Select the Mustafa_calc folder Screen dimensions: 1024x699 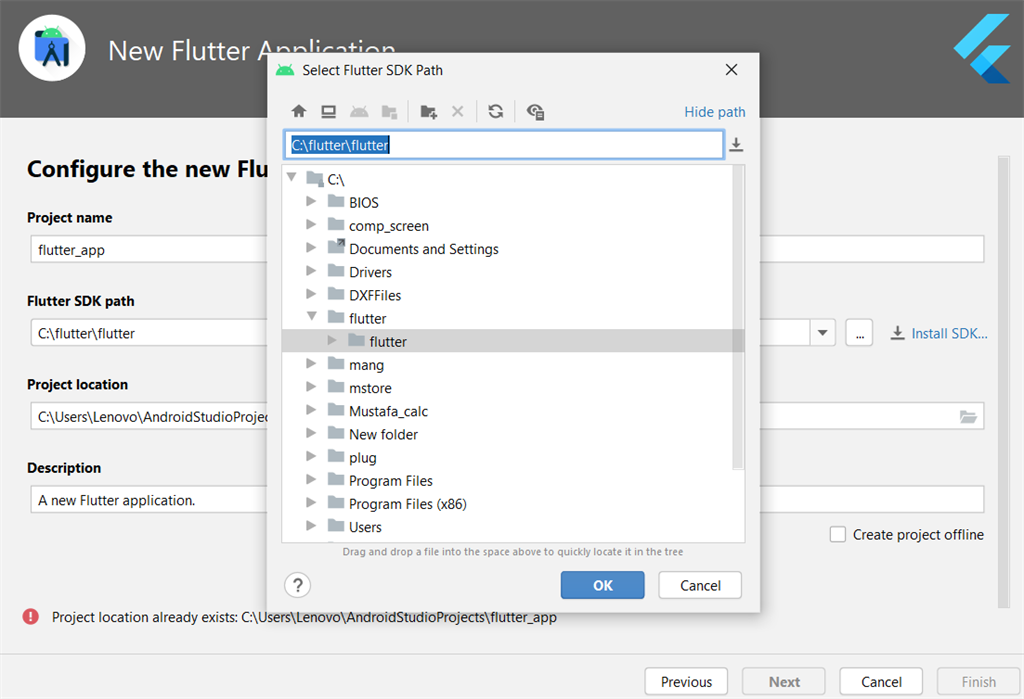click(388, 411)
